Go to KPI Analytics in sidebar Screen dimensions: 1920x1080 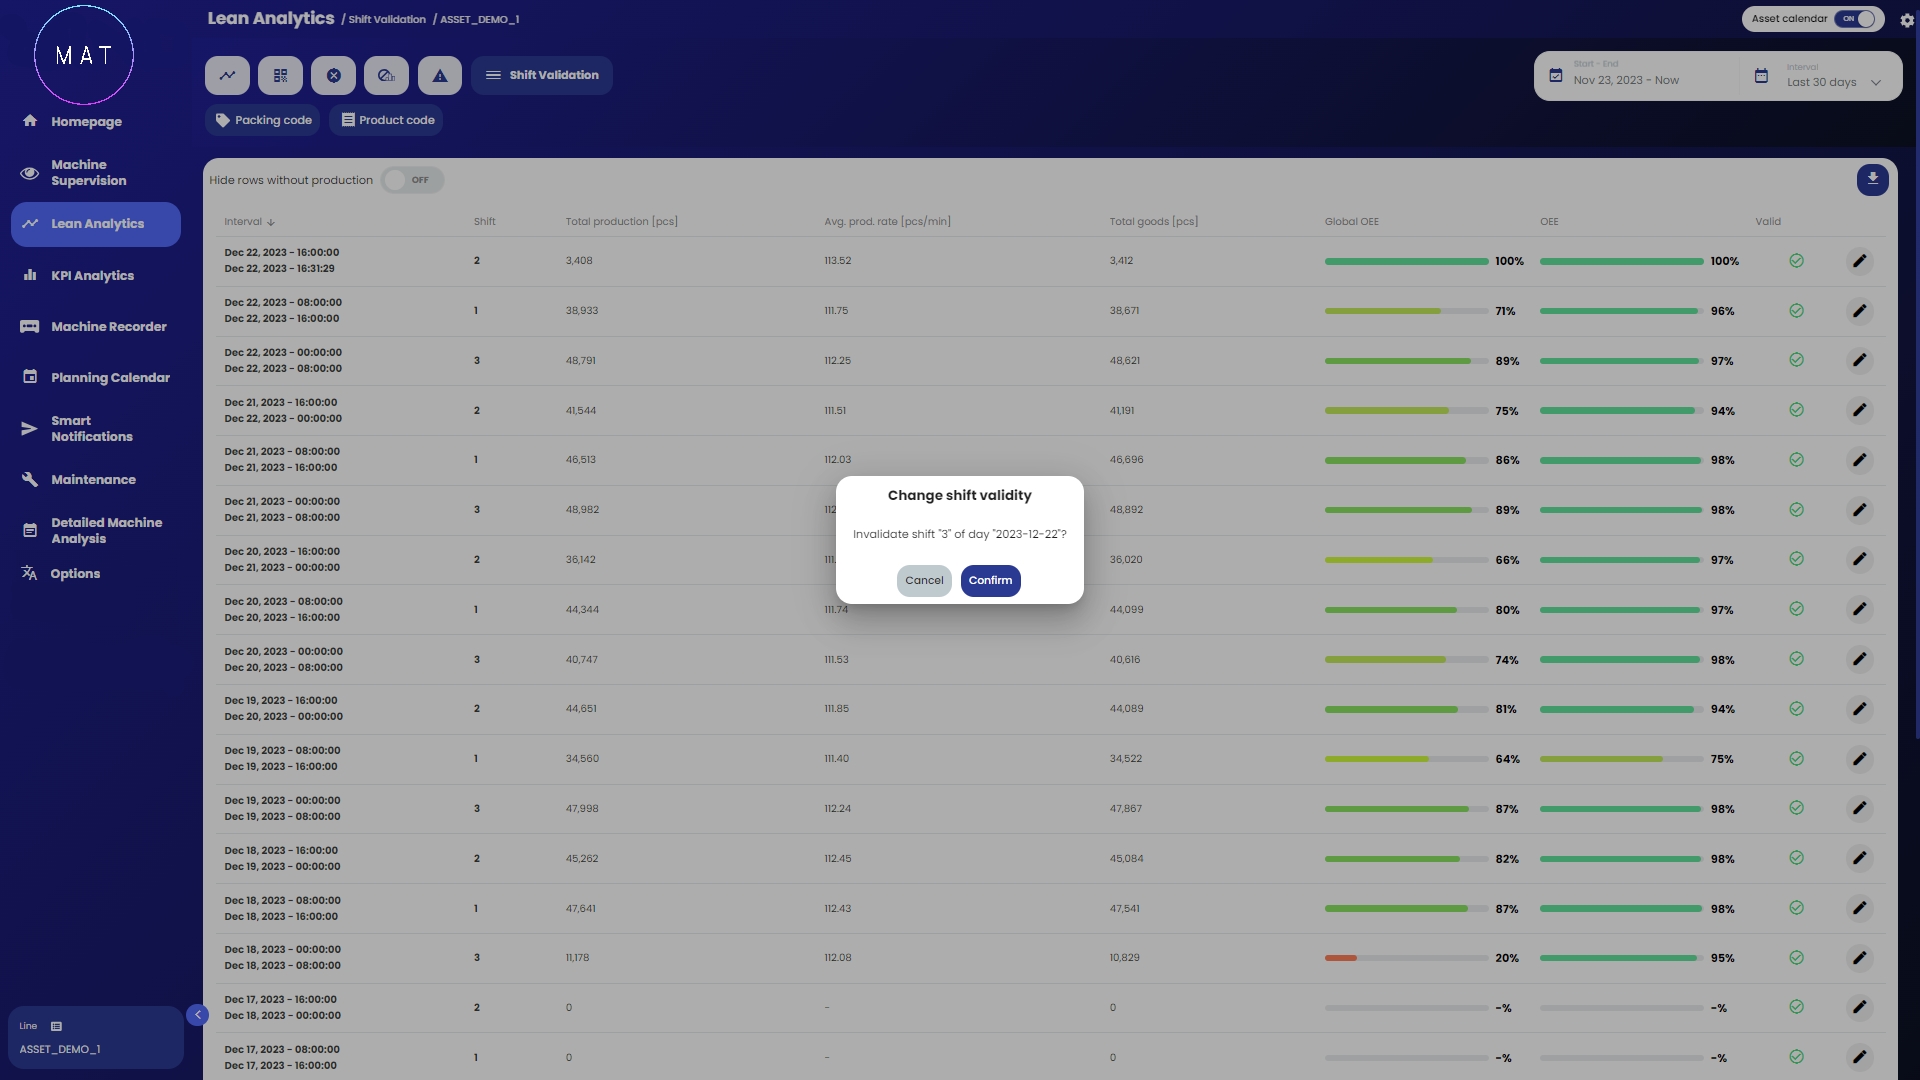click(x=92, y=276)
